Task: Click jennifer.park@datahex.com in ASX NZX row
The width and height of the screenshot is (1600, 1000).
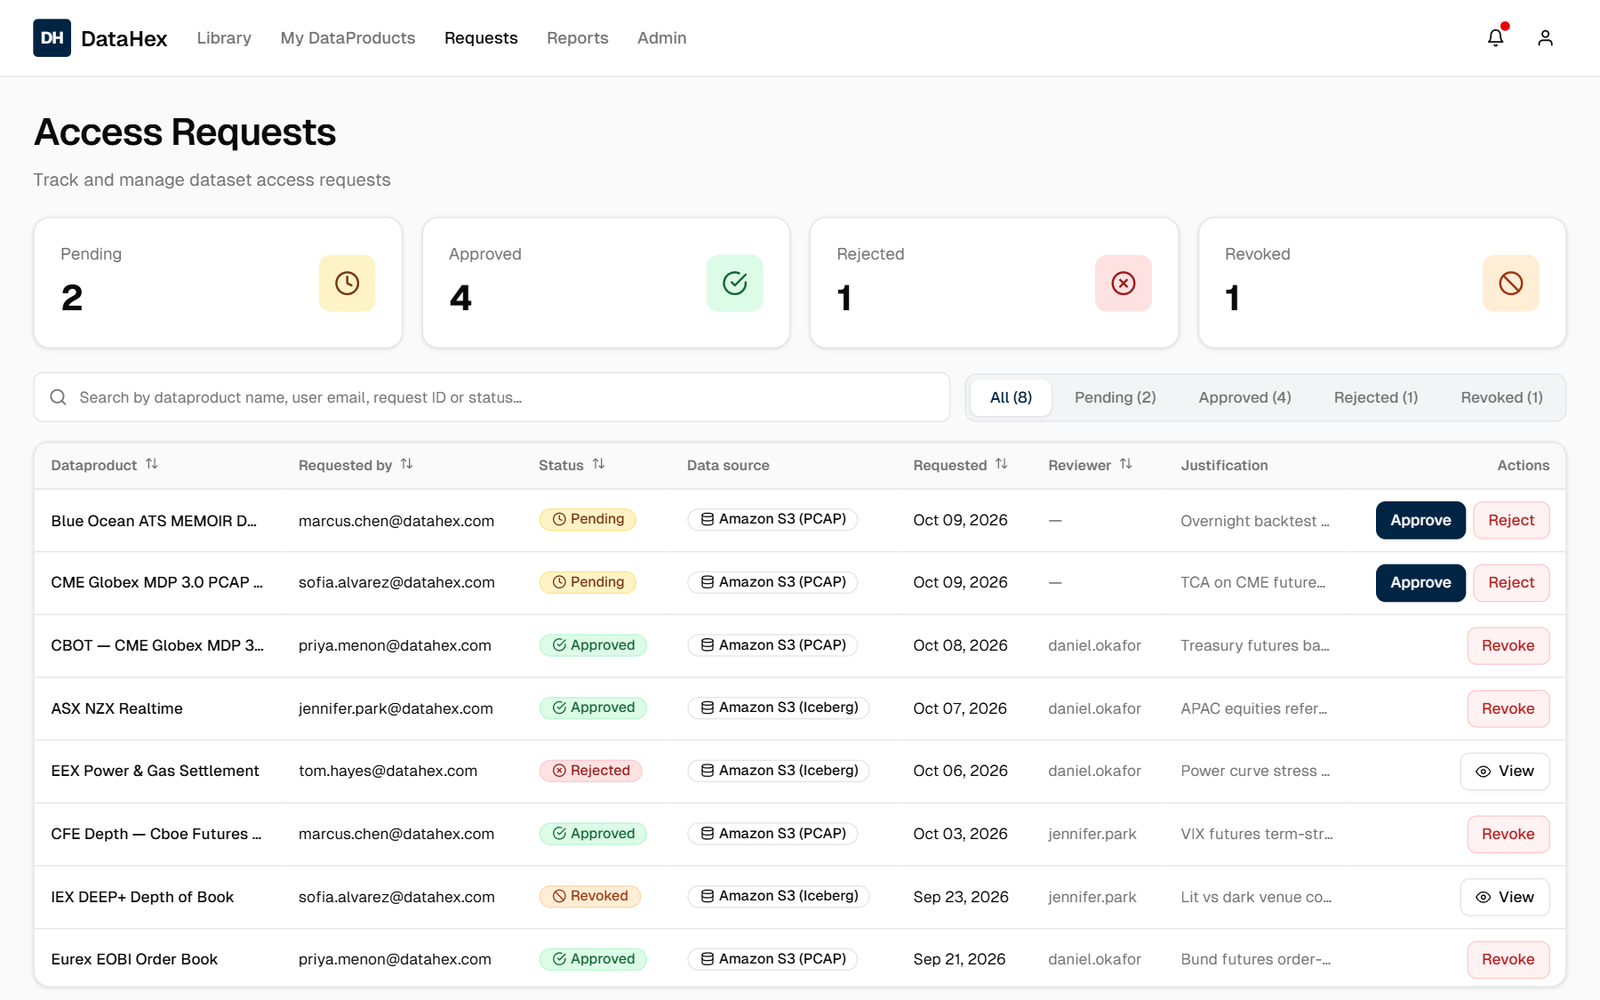Action: click(396, 709)
